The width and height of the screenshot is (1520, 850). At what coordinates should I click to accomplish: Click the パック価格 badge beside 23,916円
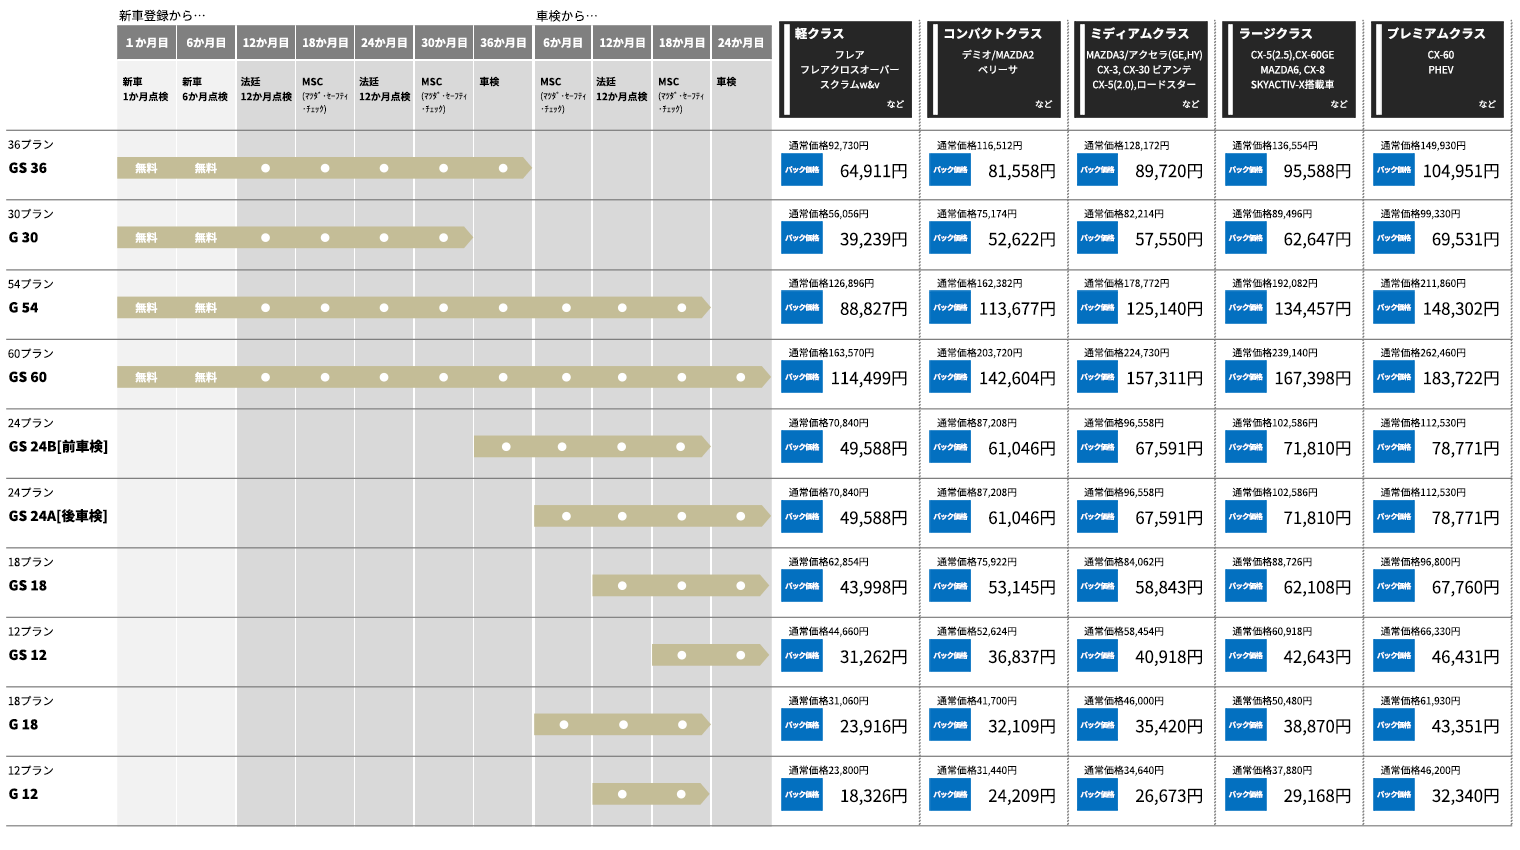(x=802, y=725)
